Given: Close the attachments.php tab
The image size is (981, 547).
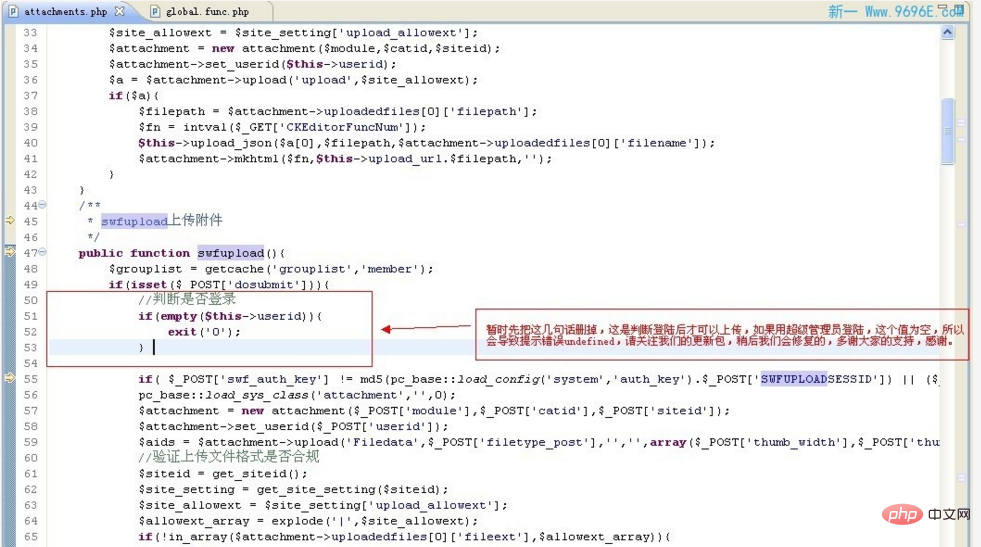Looking at the screenshot, I should click(x=119, y=11).
